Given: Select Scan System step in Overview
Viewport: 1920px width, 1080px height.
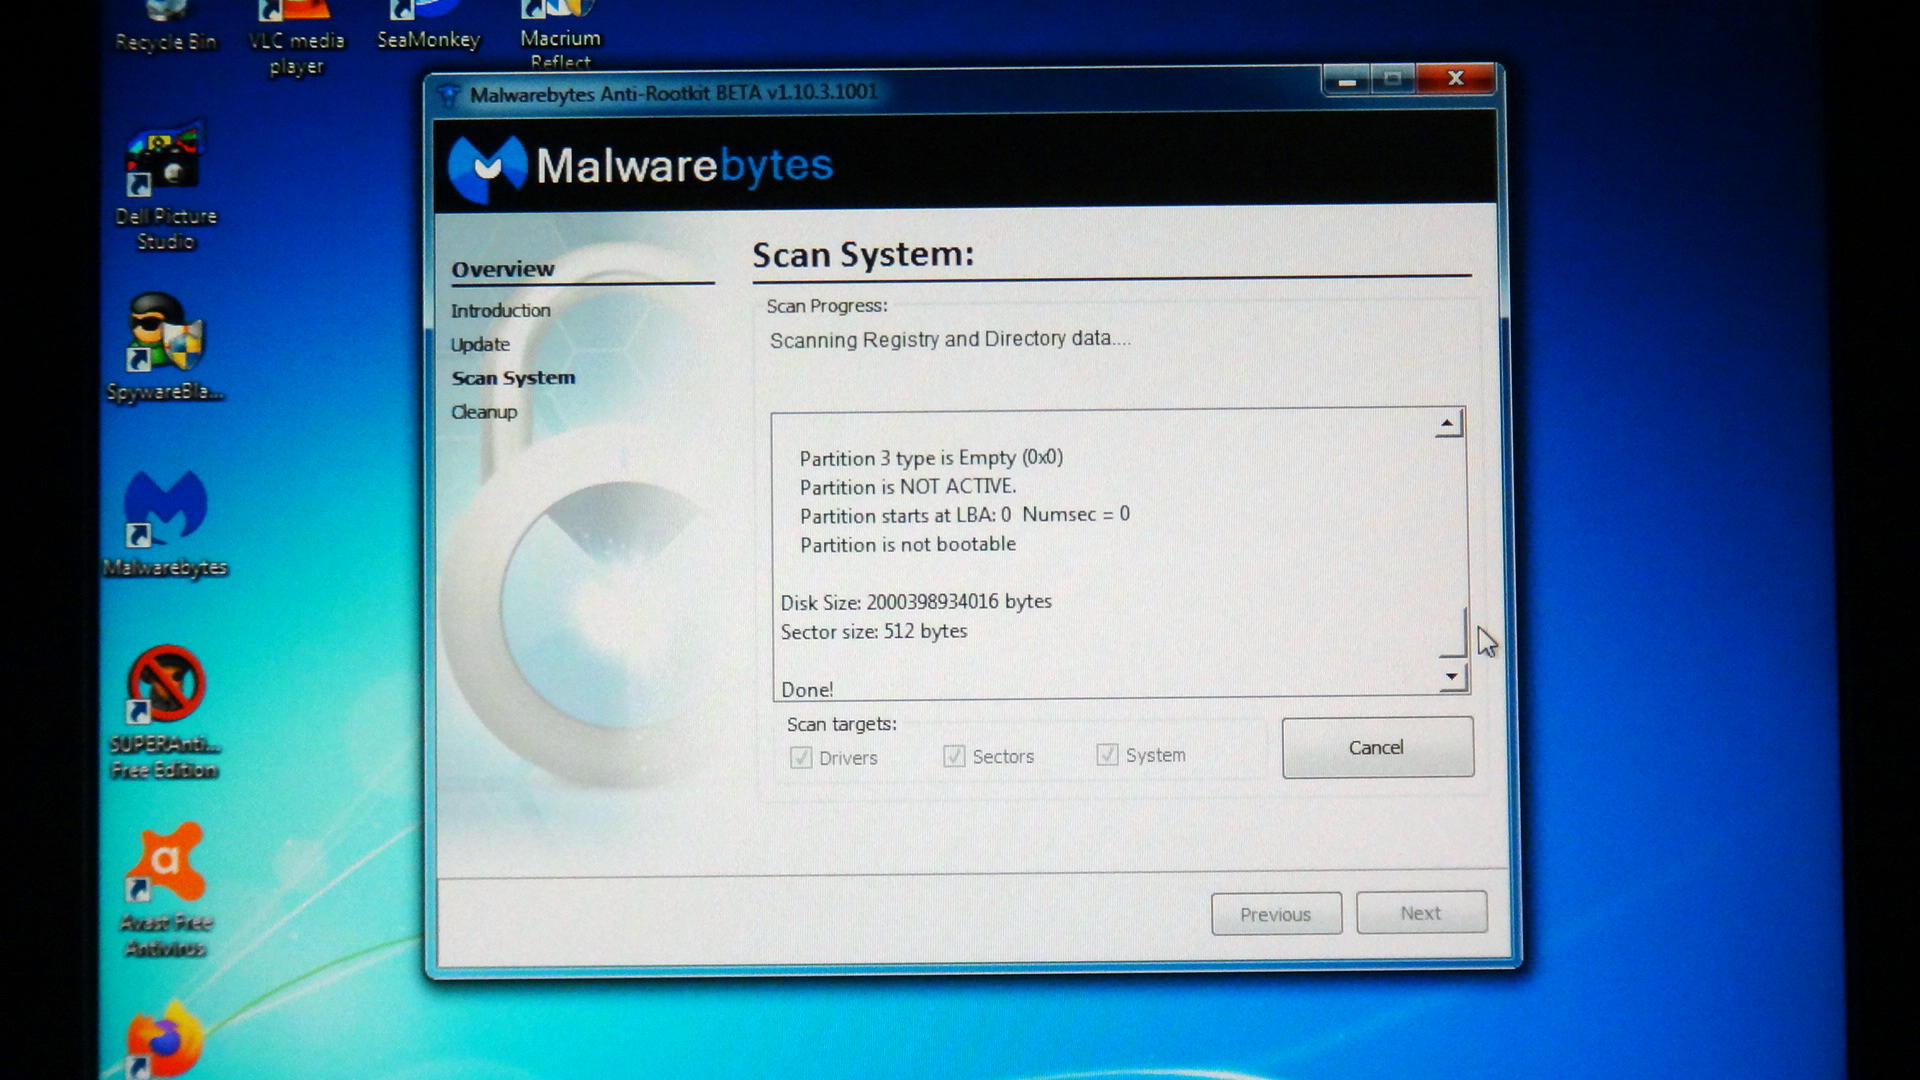Looking at the screenshot, I should click(x=513, y=378).
